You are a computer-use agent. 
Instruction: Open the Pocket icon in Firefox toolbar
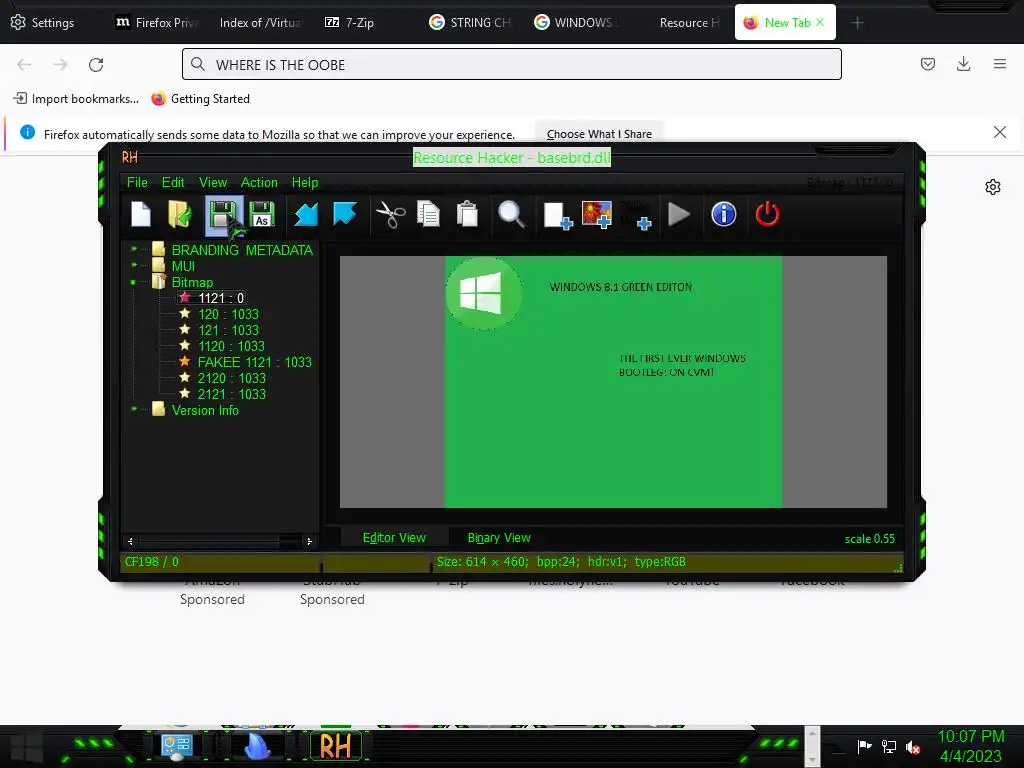point(927,64)
